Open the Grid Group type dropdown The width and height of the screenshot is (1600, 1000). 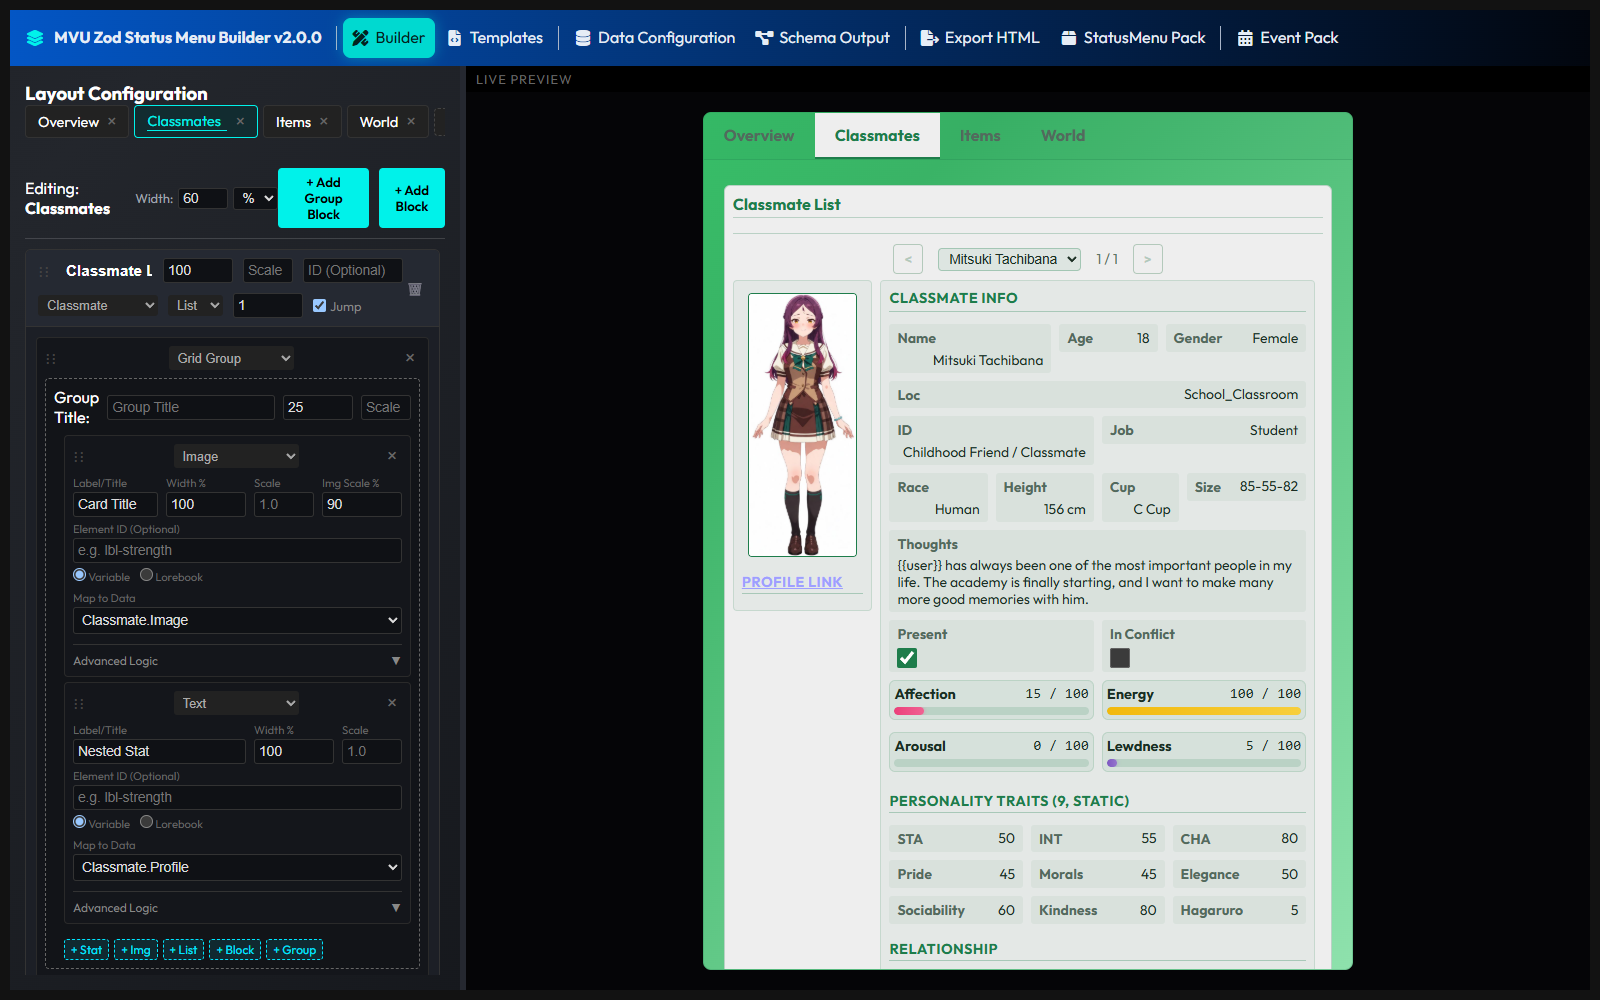(x=232, y=358)
